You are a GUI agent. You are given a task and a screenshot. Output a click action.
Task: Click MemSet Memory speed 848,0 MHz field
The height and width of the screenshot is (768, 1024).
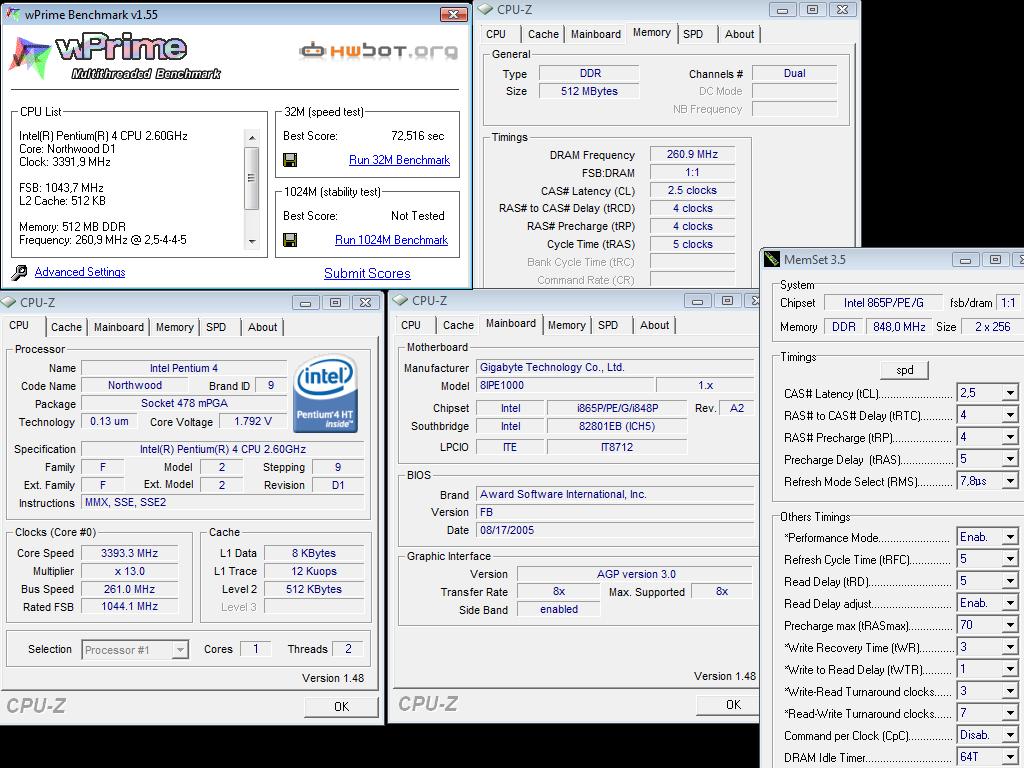(x=899, y=327)
